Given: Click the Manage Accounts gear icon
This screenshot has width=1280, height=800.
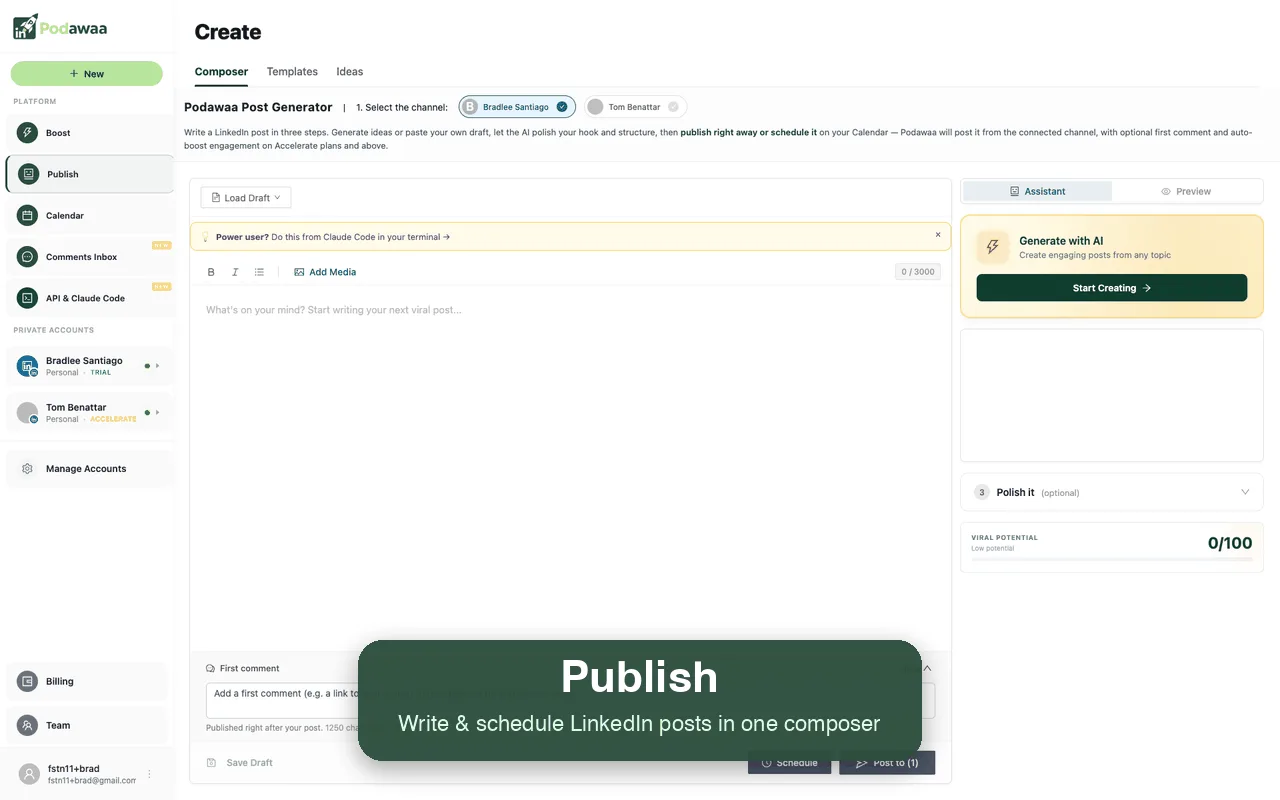Looking at the screenshot, I should (x=28, y=469).
